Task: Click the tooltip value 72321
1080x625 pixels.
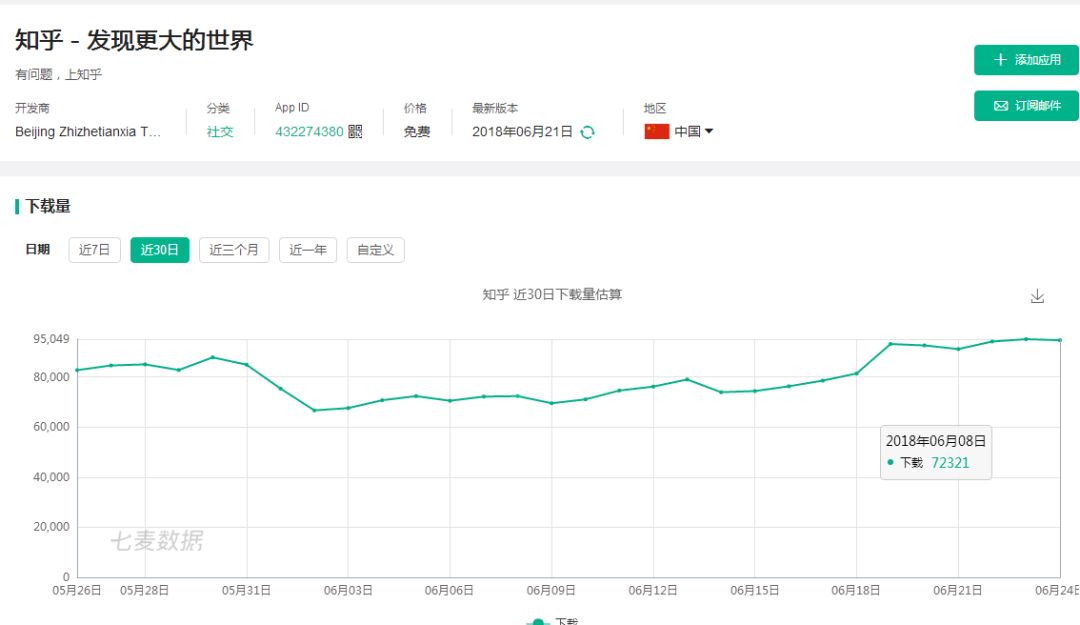Action: click(950, 463)
